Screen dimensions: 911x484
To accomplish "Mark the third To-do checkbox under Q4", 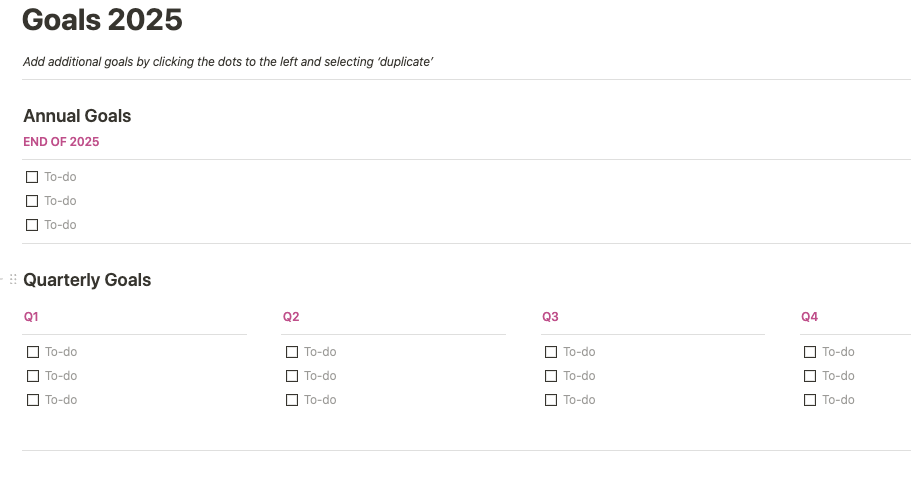I will (x=810, y=400).
